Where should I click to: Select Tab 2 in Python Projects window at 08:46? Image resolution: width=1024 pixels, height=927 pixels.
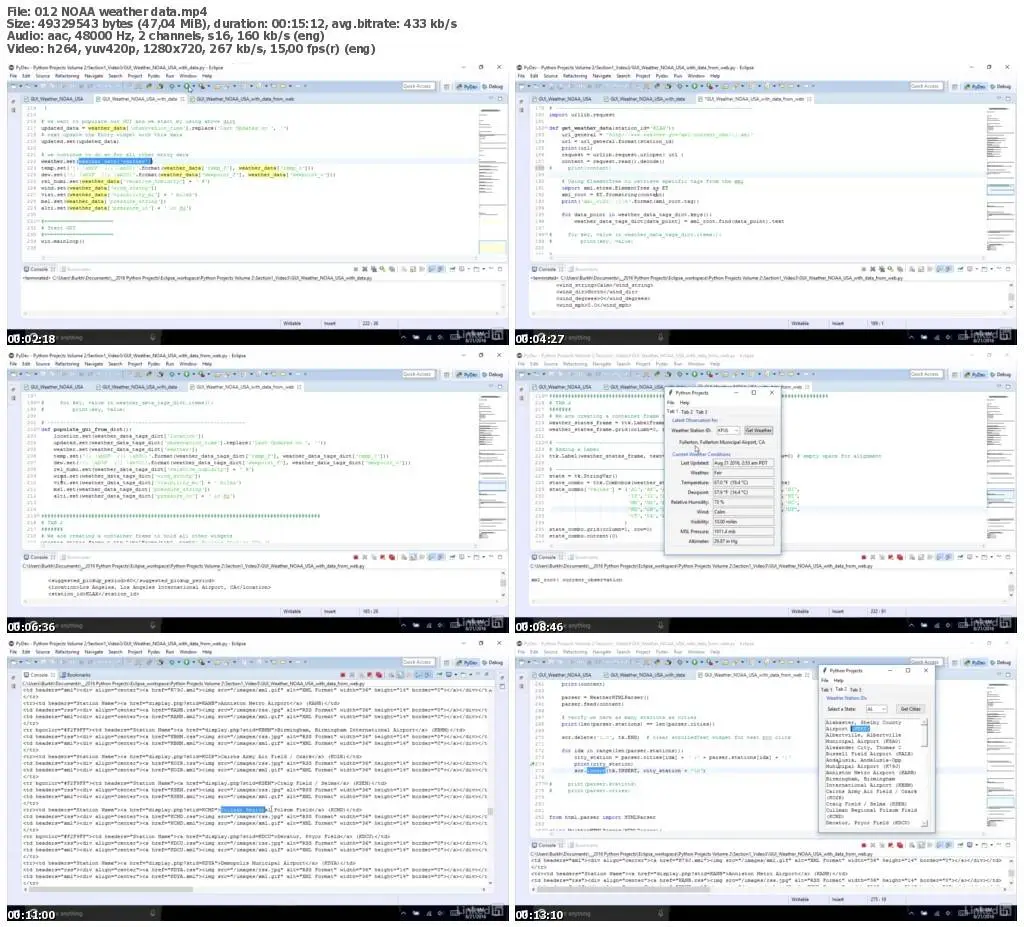click(686, 412)
